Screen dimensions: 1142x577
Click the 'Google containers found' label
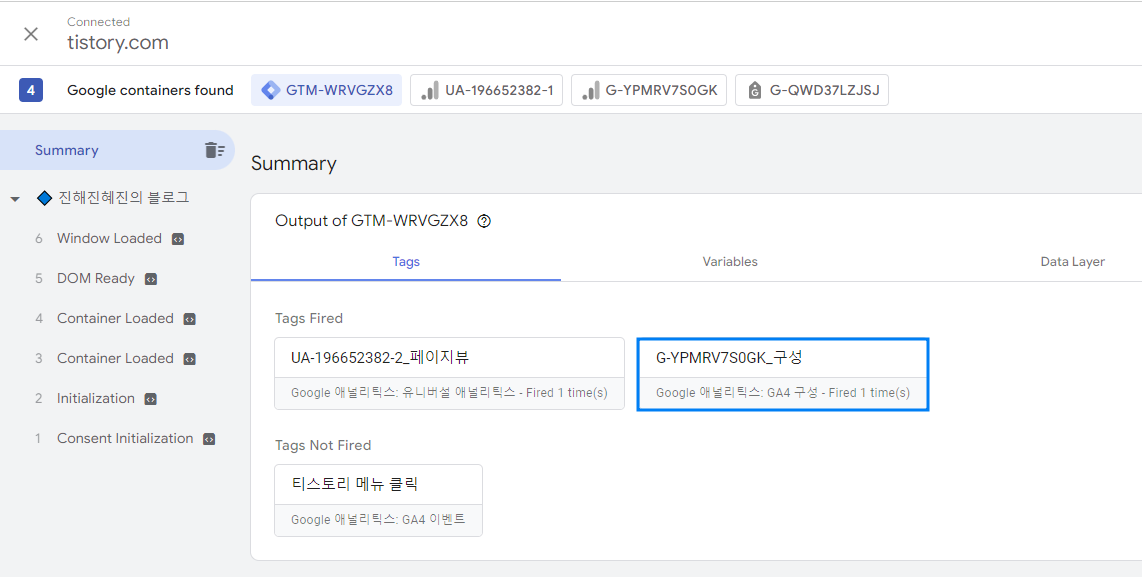(x=150, y=90)
